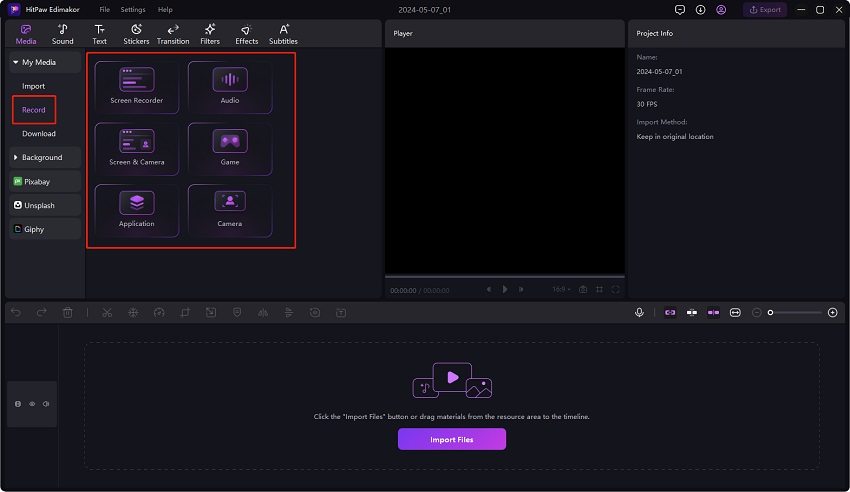Toggle track visibility eye icon
This screenshot has width=850, height=492.
(x=31, y=404)
